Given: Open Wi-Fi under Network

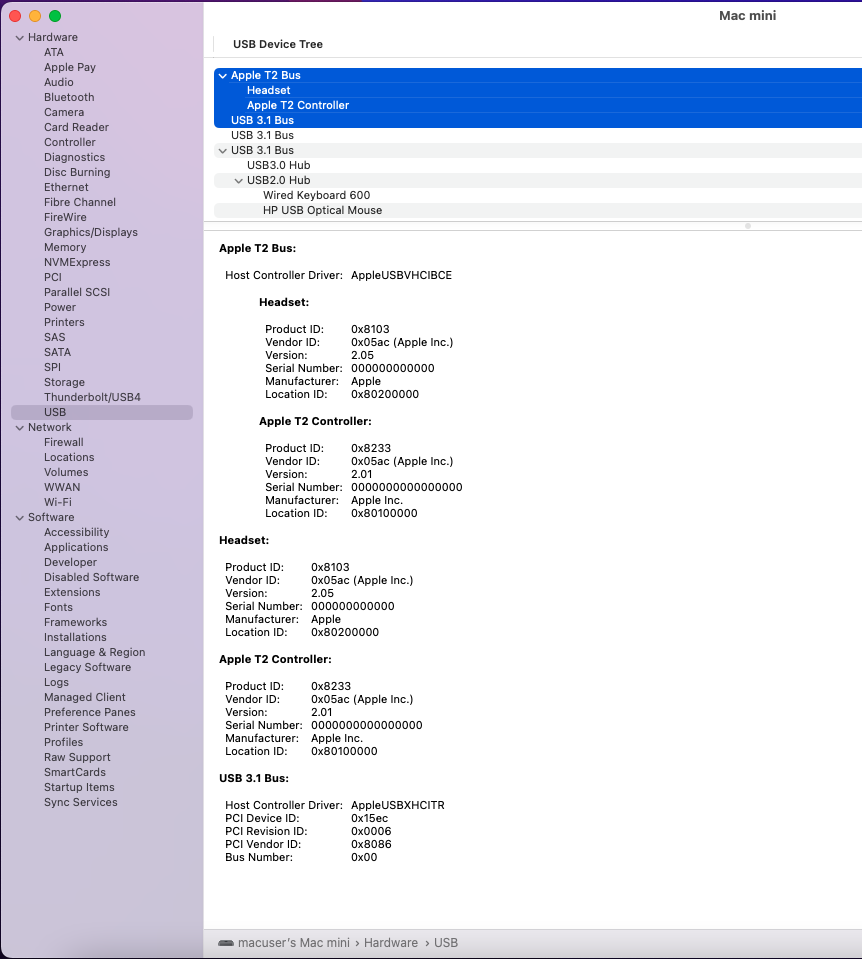Looking at the screenshot, I should click(58, 502).
